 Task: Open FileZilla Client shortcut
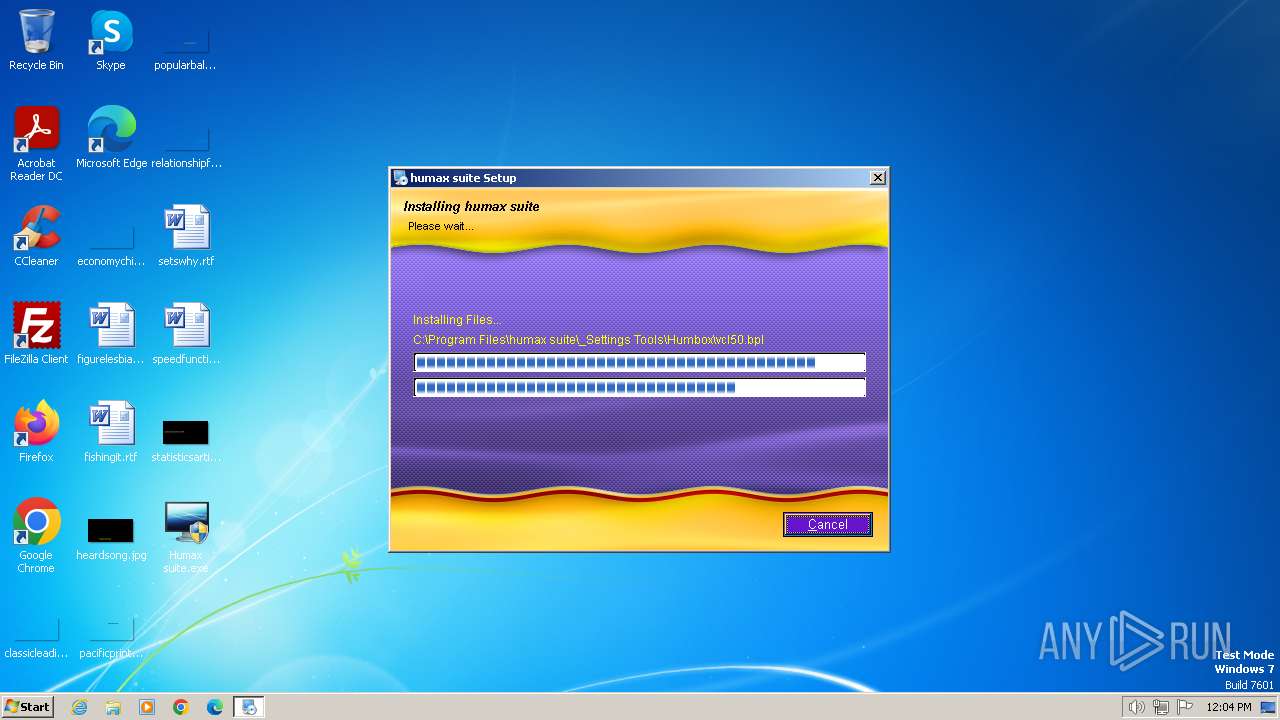(x=36, y=334)
